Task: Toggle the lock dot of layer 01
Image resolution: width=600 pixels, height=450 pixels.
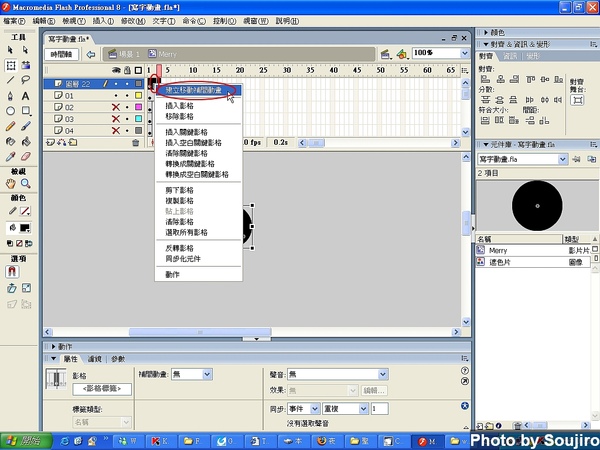Action: tap(127, 96)
